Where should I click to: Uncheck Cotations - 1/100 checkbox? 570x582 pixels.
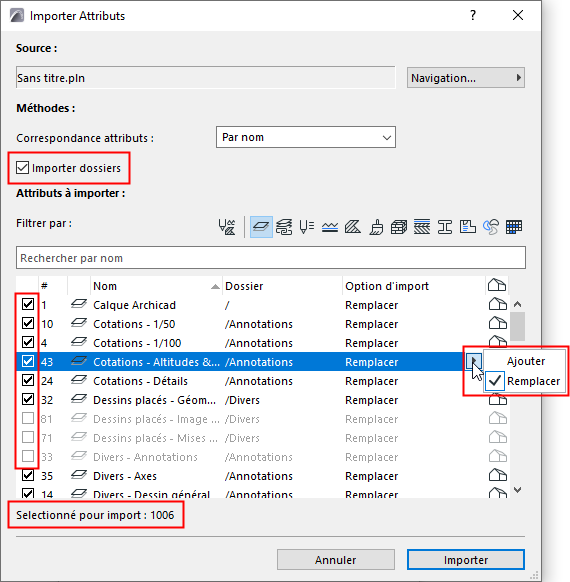(28, 342)
